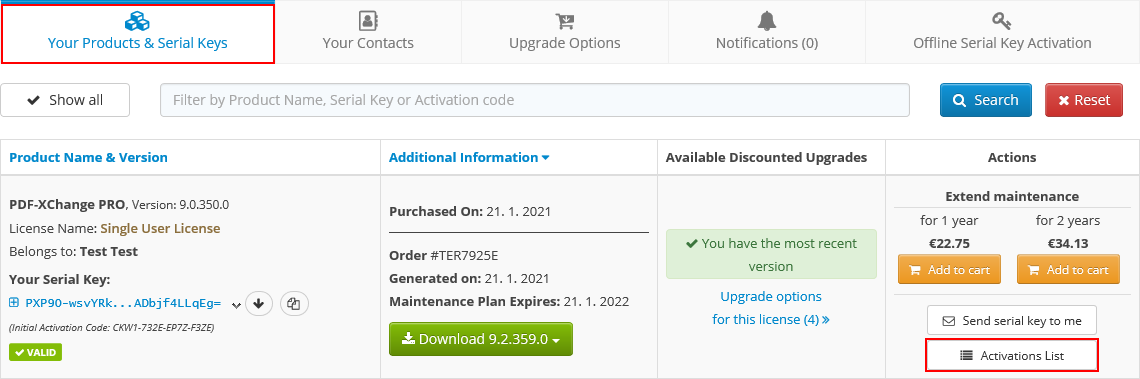Click the blue Search button

coord(985,100)
